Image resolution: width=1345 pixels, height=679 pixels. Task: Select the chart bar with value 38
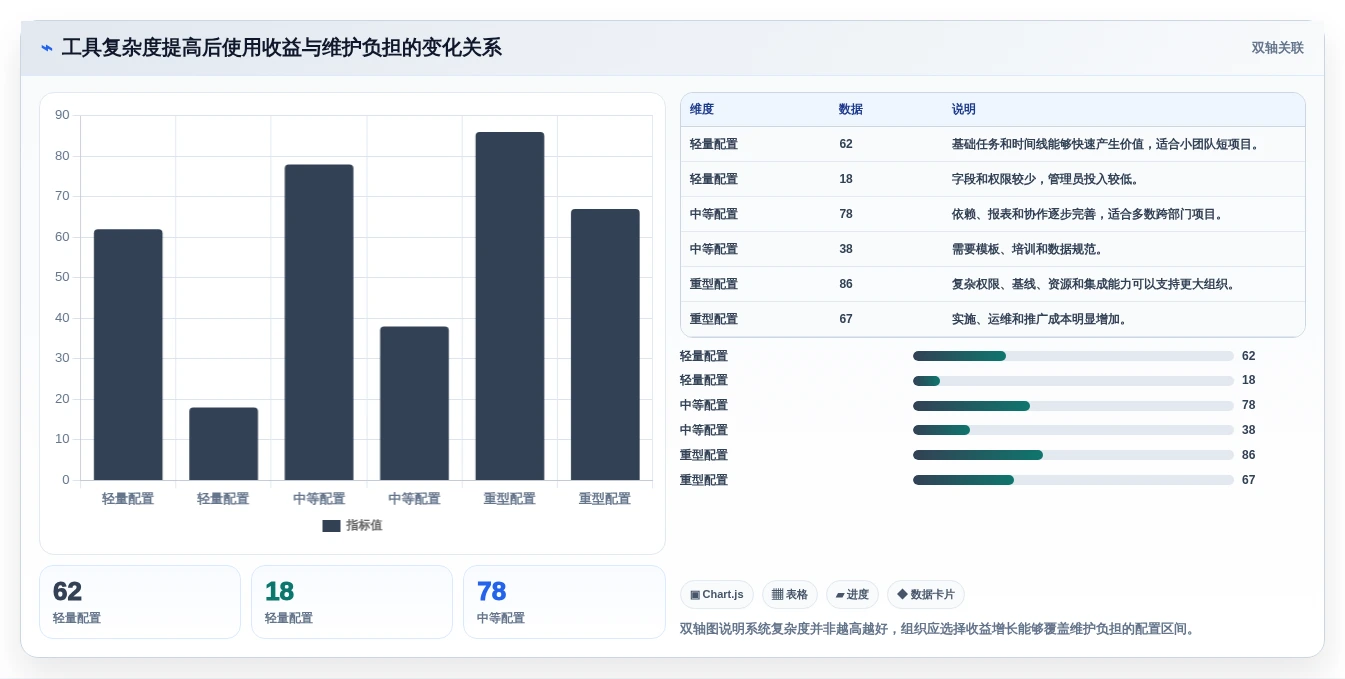414,403
